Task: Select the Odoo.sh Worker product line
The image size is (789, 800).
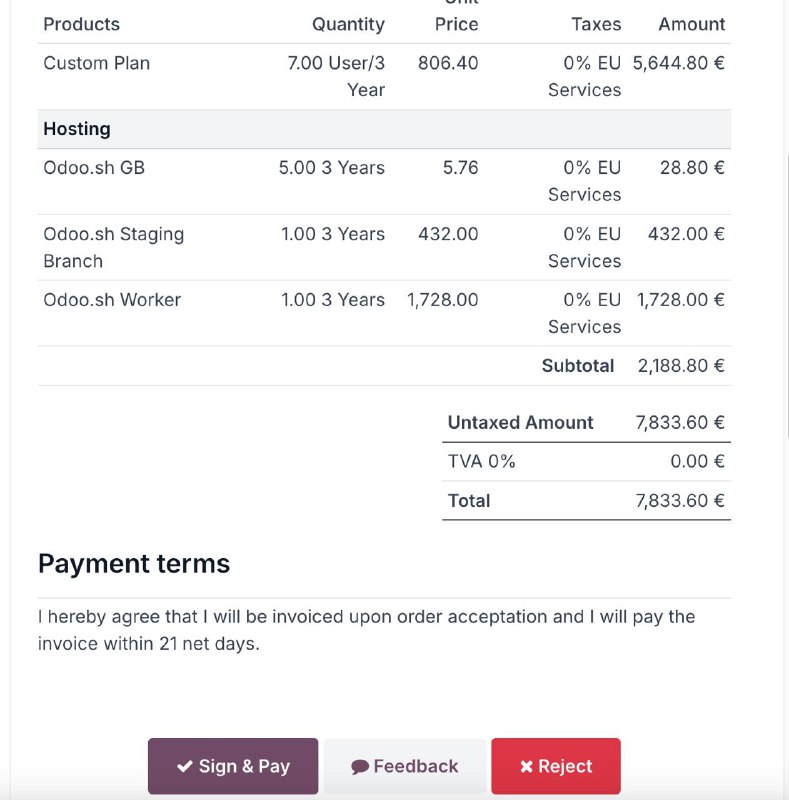Action: [384, 313]
